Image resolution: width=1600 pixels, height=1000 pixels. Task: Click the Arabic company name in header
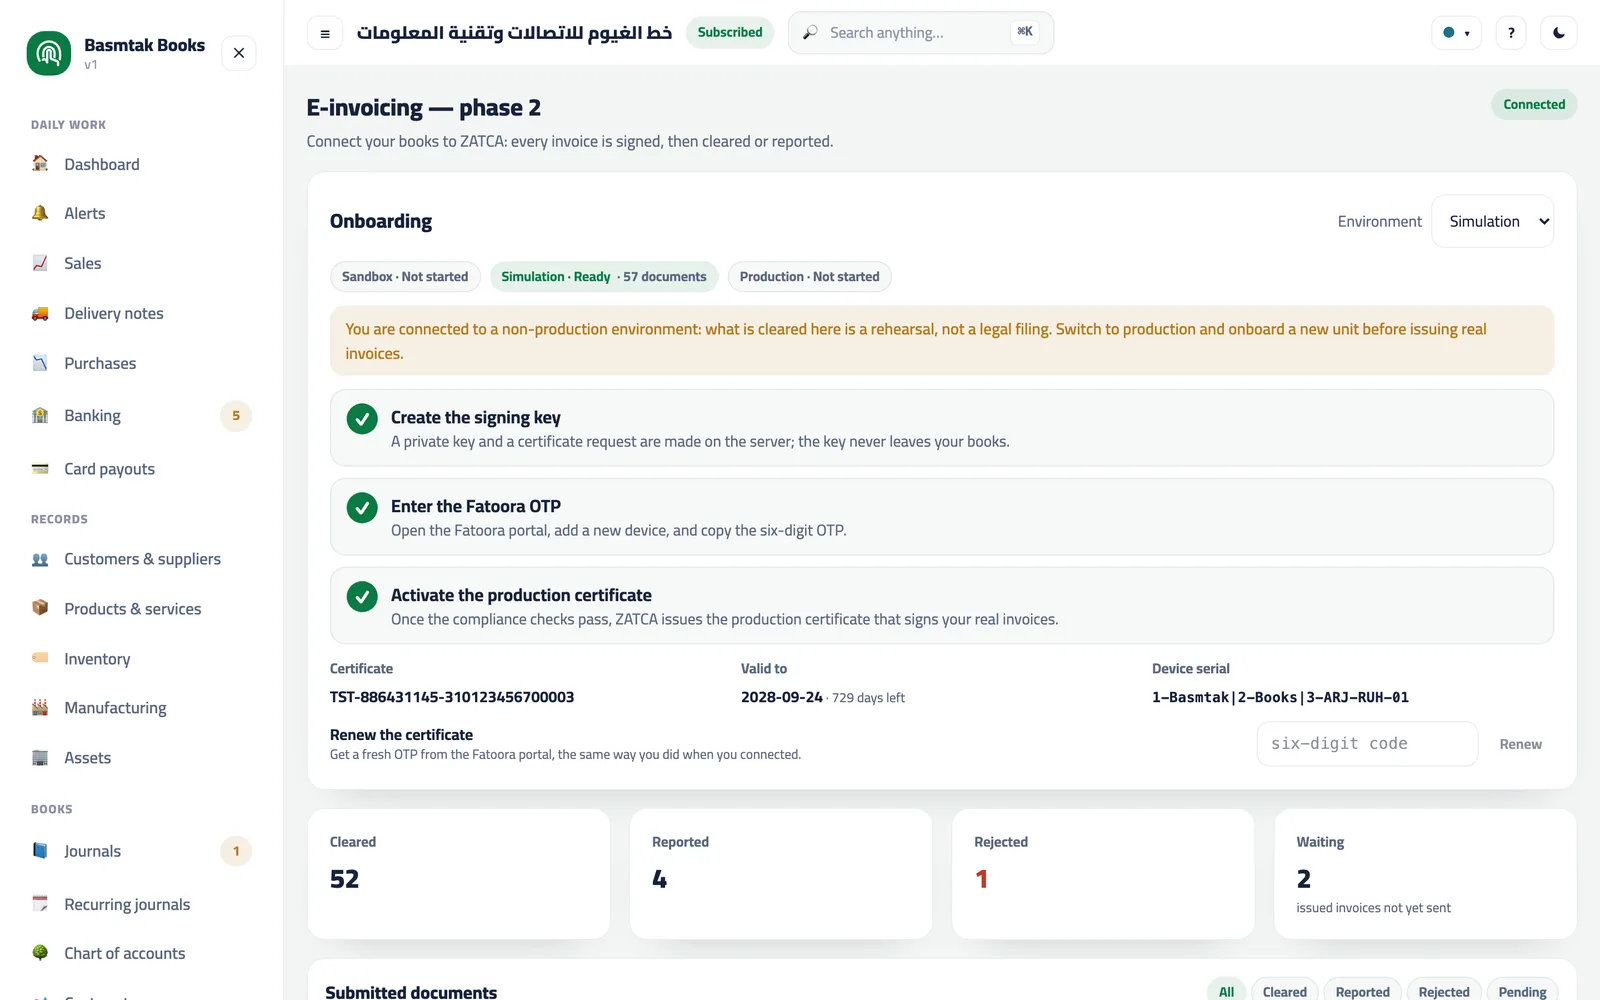(x=514, y=33)
